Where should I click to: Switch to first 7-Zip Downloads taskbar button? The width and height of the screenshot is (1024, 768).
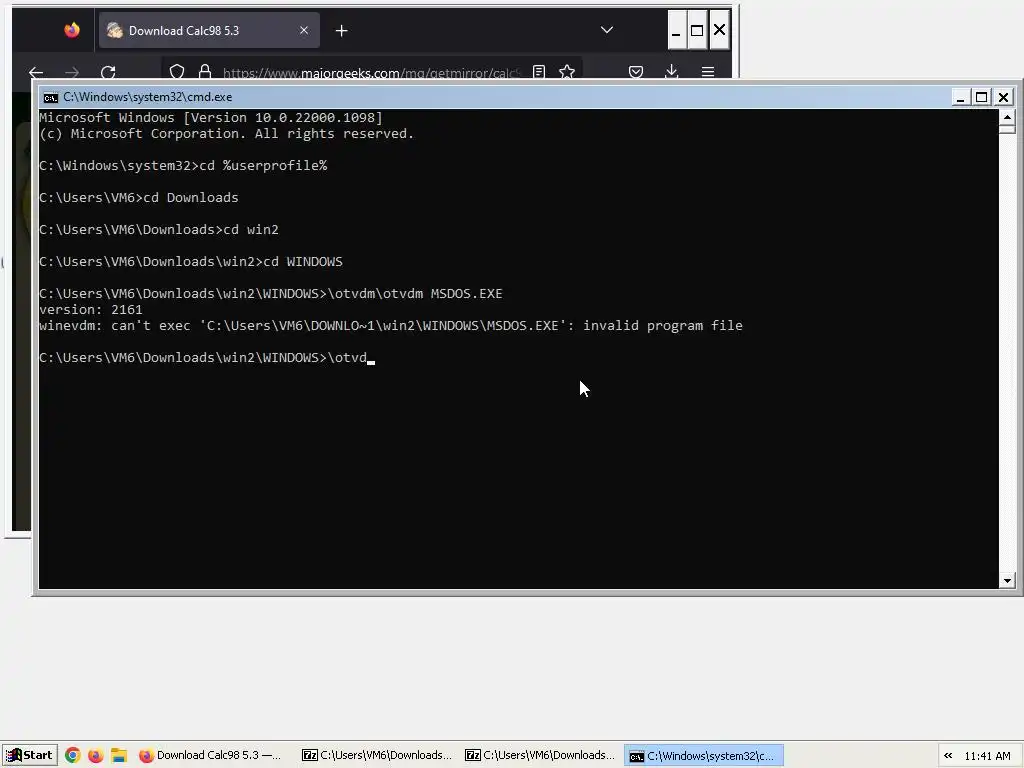[x=377, y=756]
